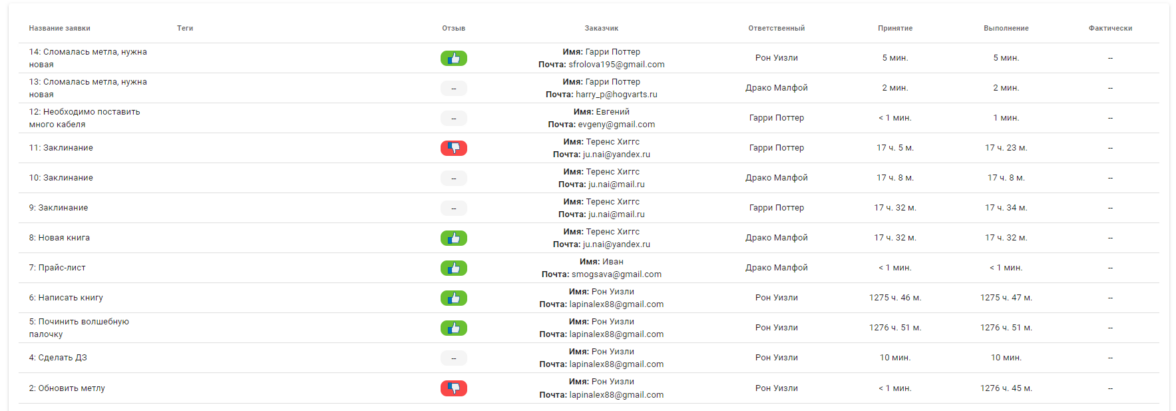Click empty review badge on request 12

click(x=453, y=118)
